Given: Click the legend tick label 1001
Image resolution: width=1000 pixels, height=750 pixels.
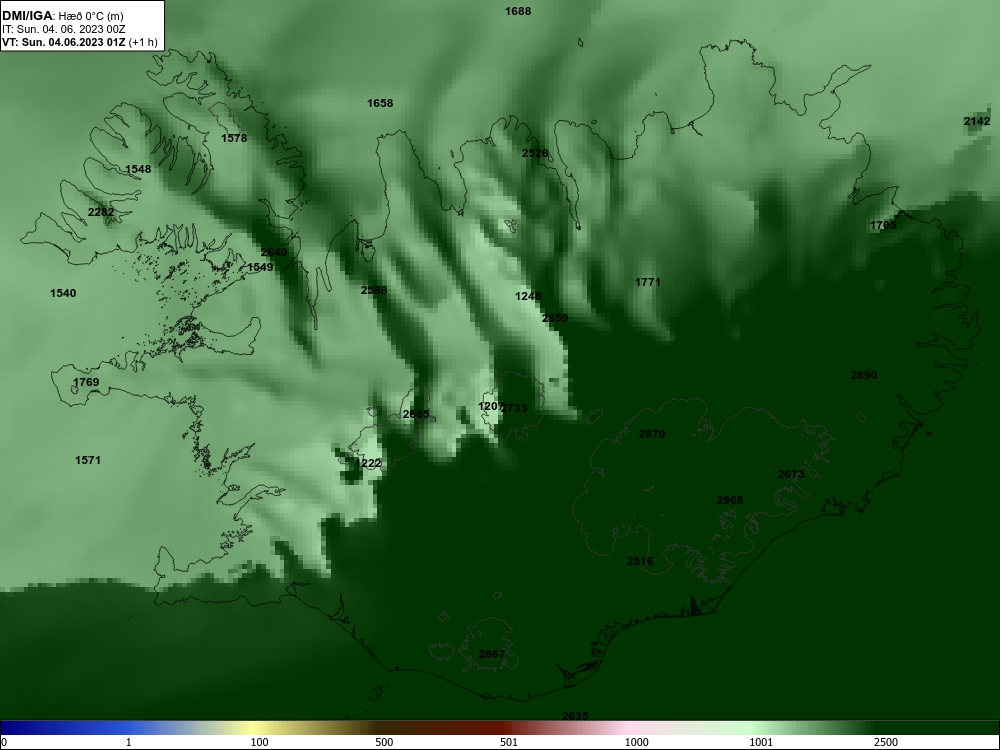Looking at the screenshot, I should tap(761, 742).
